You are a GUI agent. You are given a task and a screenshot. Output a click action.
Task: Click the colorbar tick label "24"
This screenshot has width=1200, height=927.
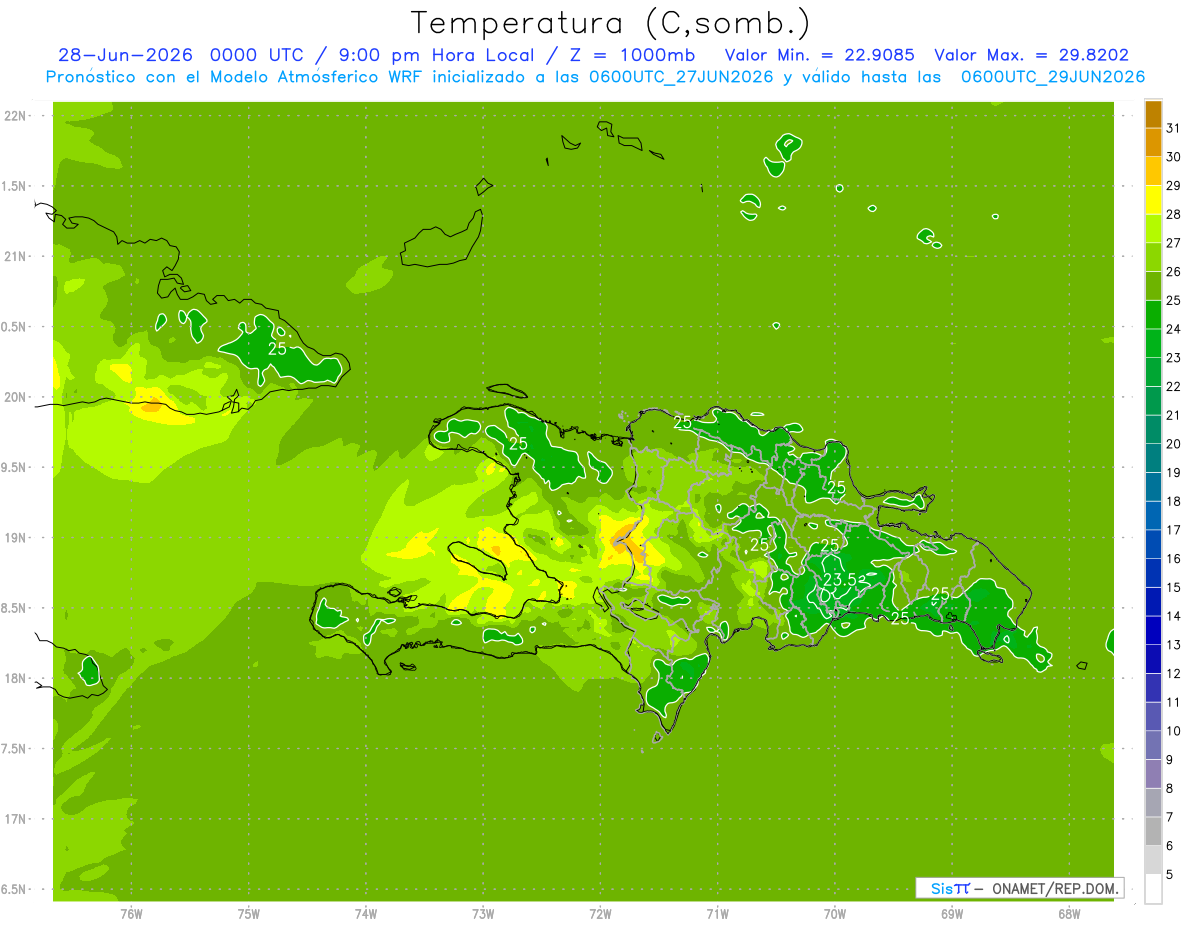[1174, 329]
